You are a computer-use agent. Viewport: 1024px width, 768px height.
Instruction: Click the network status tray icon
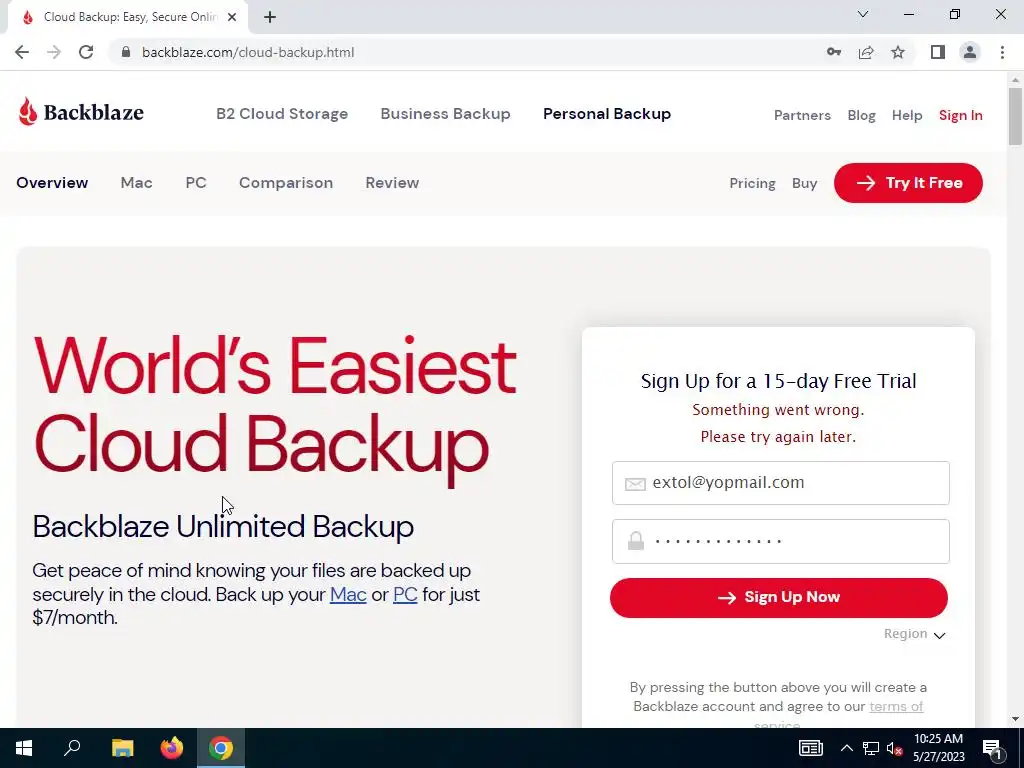pyautogui.click(x=871, y=748)
